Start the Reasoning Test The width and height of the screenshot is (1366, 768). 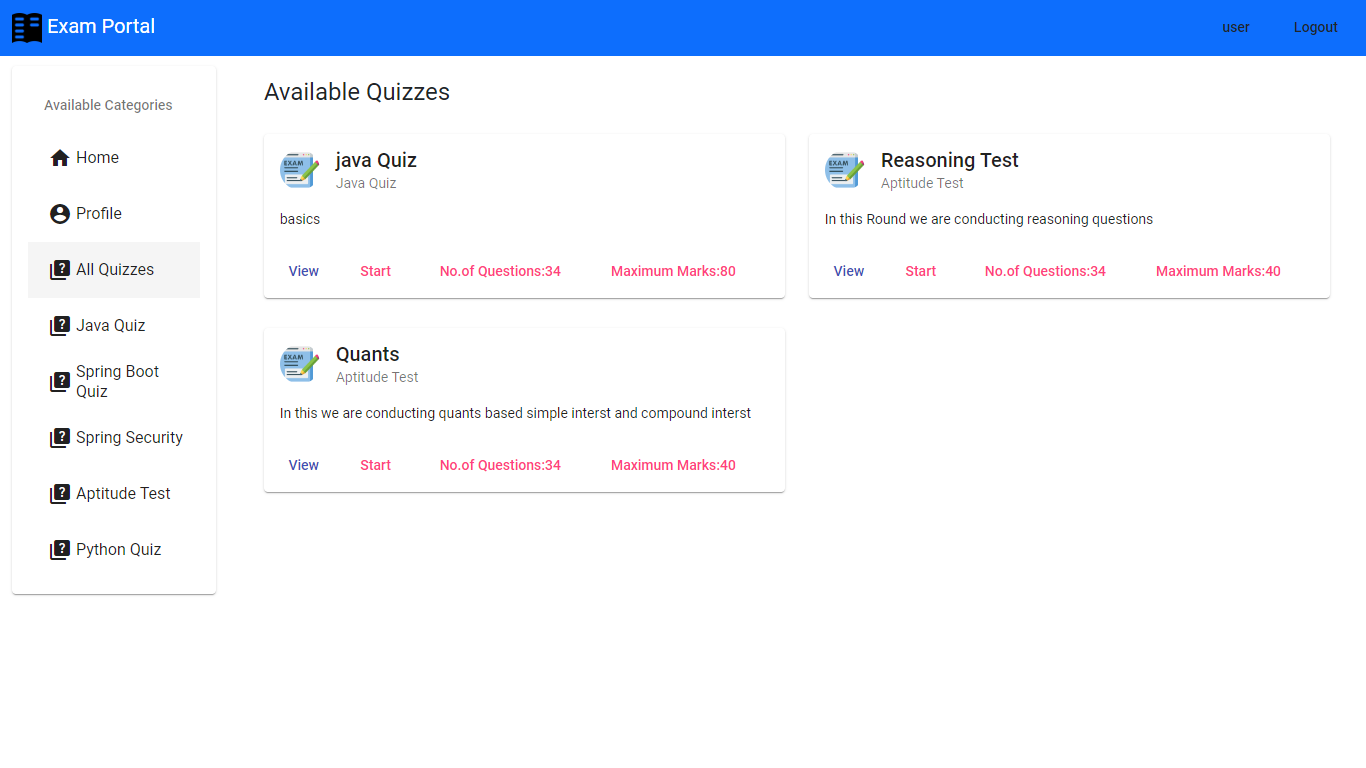(x=920, y=271)
